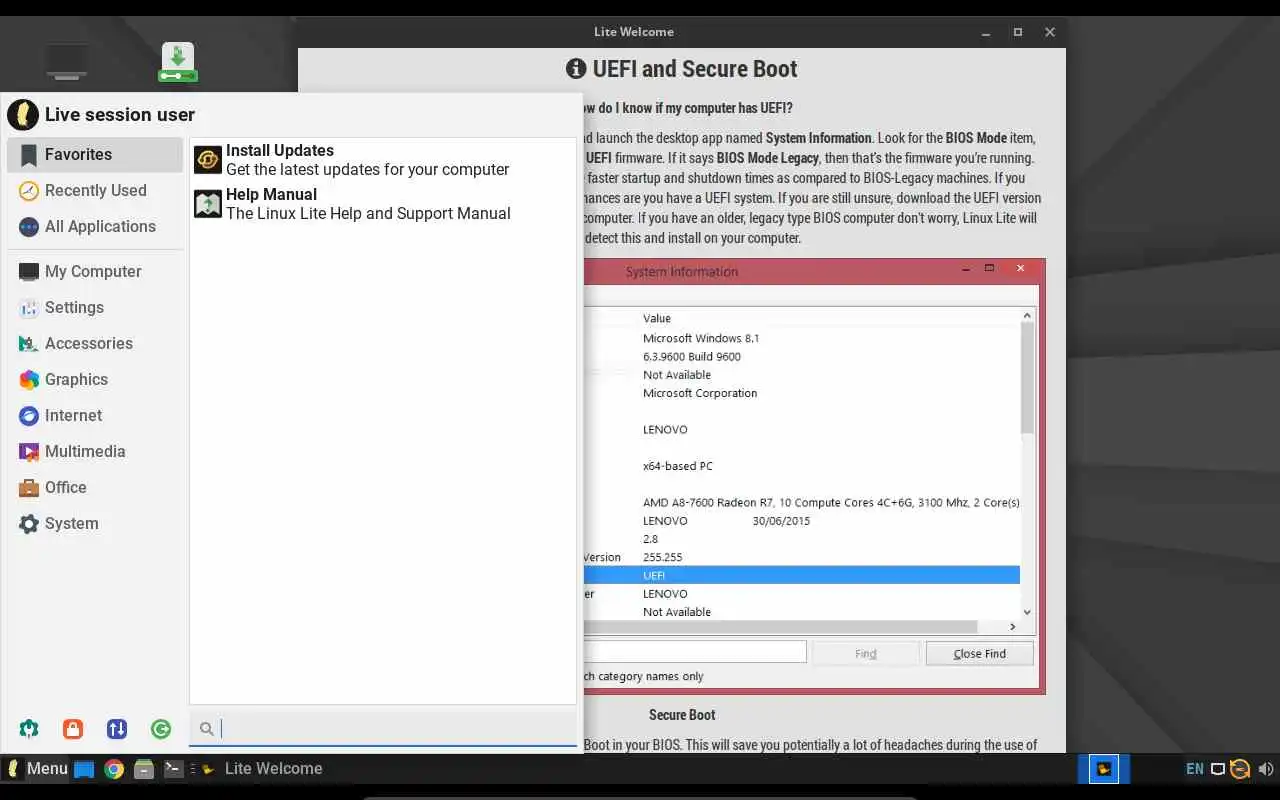The height and width of the screenshot is (800, 1280).
Task: Open the file manager drawer taskbar icon
Action: (x=144, y=769)
